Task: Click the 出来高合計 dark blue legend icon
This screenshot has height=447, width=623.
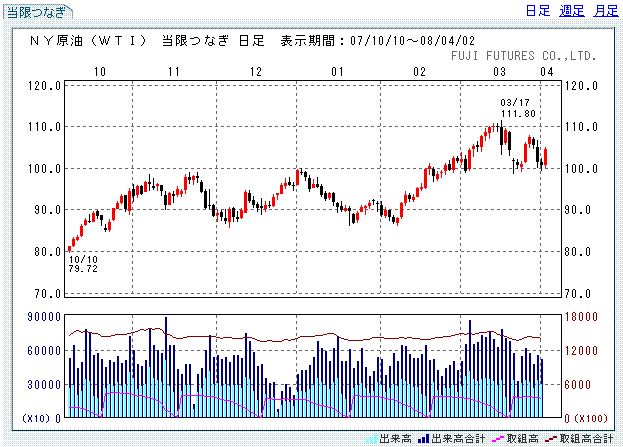Action: point(424,438)
